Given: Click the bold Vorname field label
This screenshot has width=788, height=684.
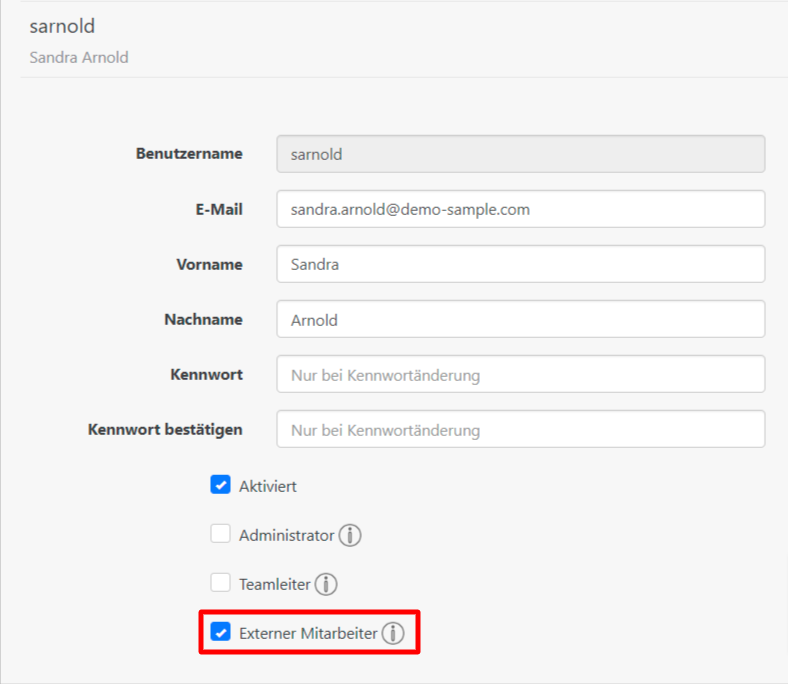Looking at the screenshot, I should (x=210, y=264).
